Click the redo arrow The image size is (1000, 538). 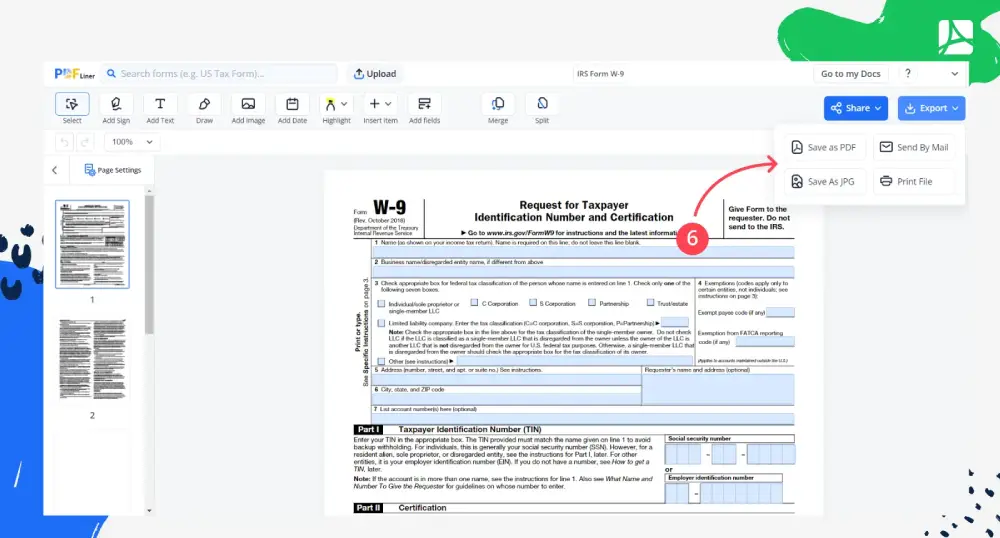(84, 142)
